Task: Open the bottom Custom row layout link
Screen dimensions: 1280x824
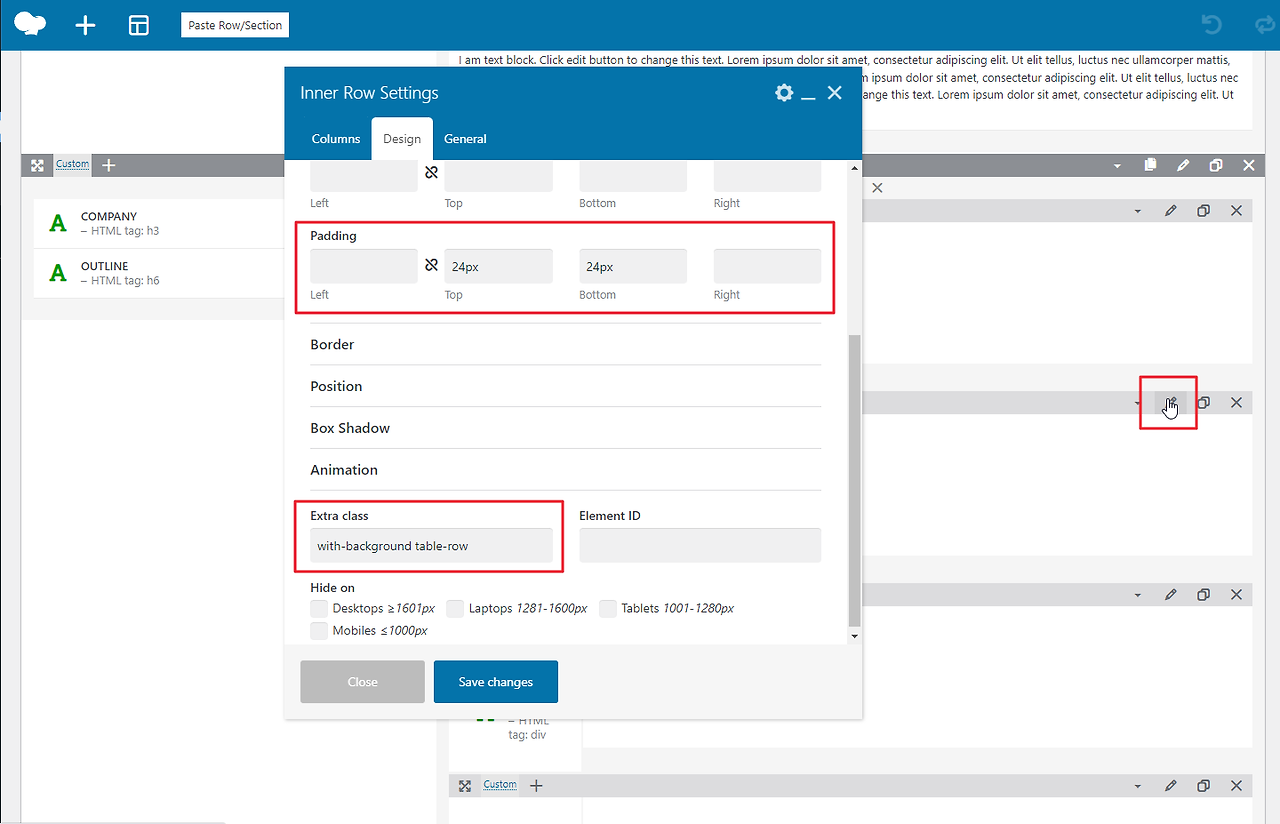Action: pyautogui.click(x=500, y=785)
